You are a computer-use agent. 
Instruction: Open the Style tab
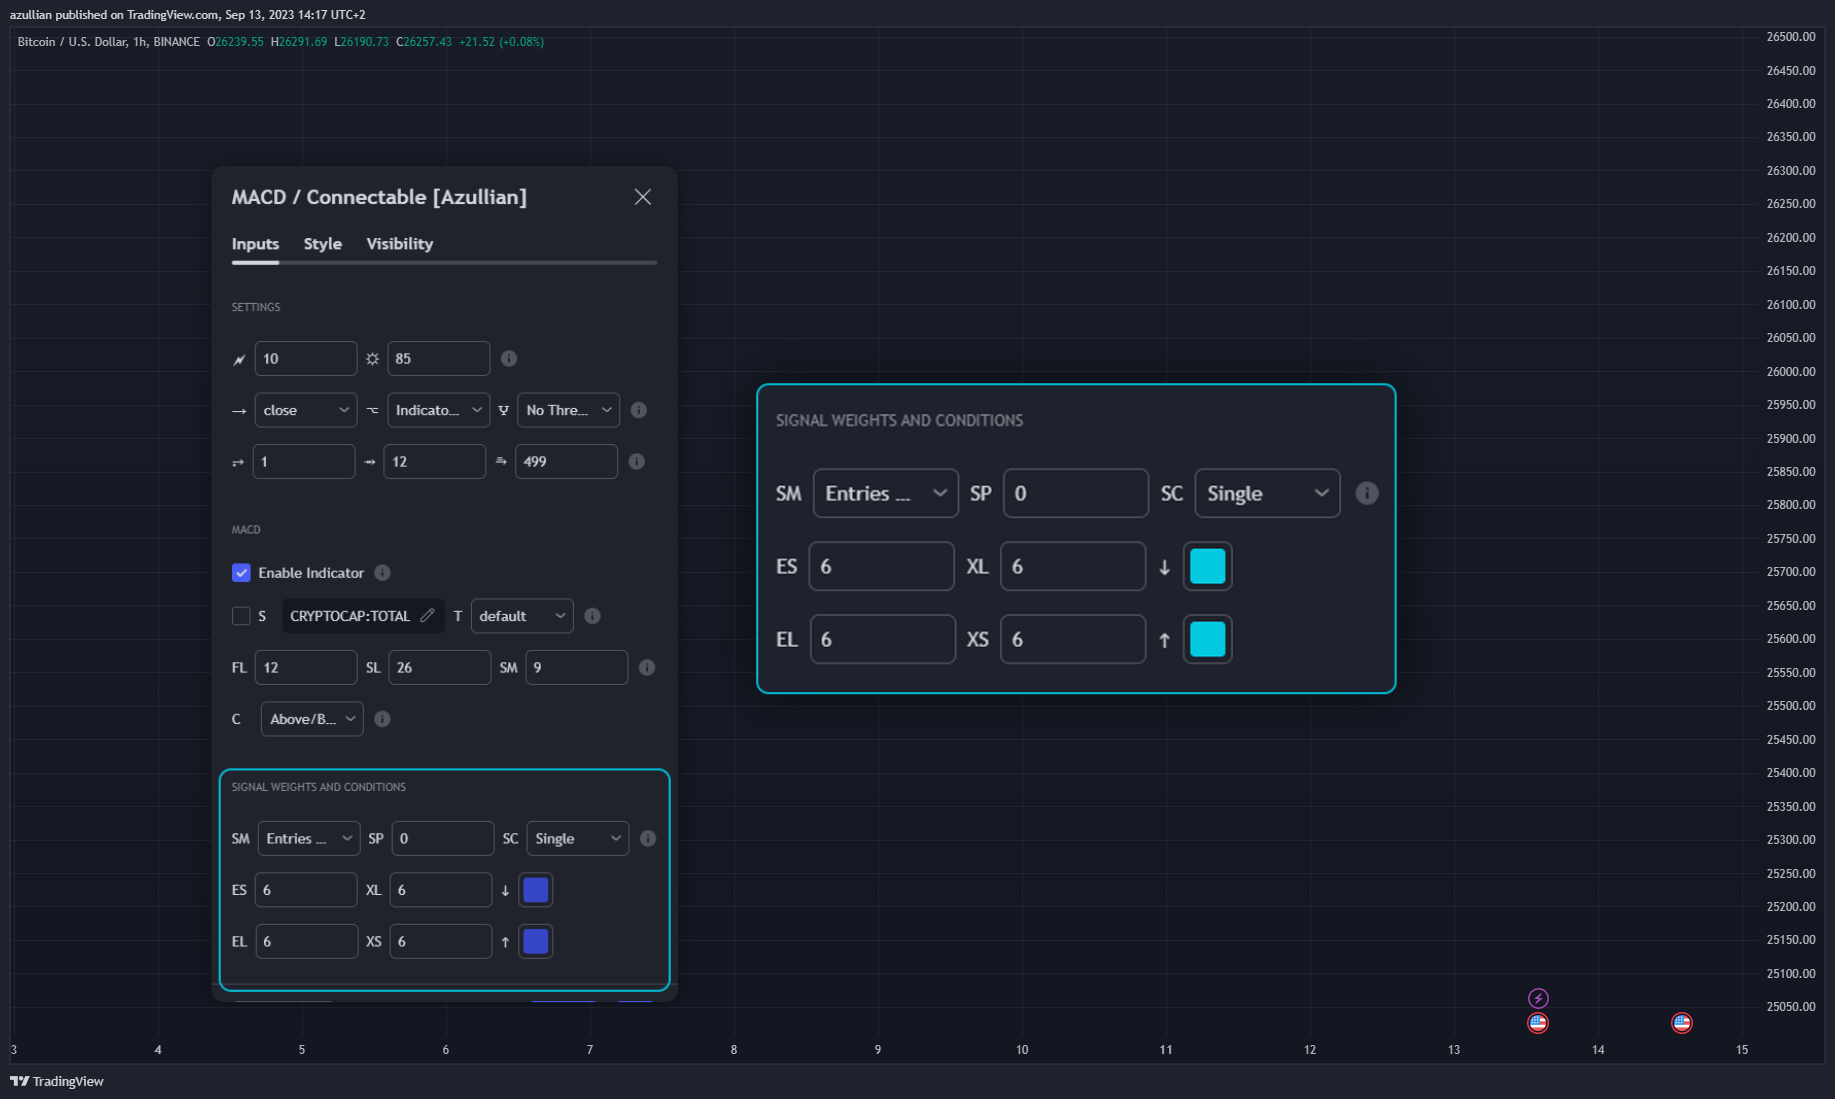pos(322,244)
